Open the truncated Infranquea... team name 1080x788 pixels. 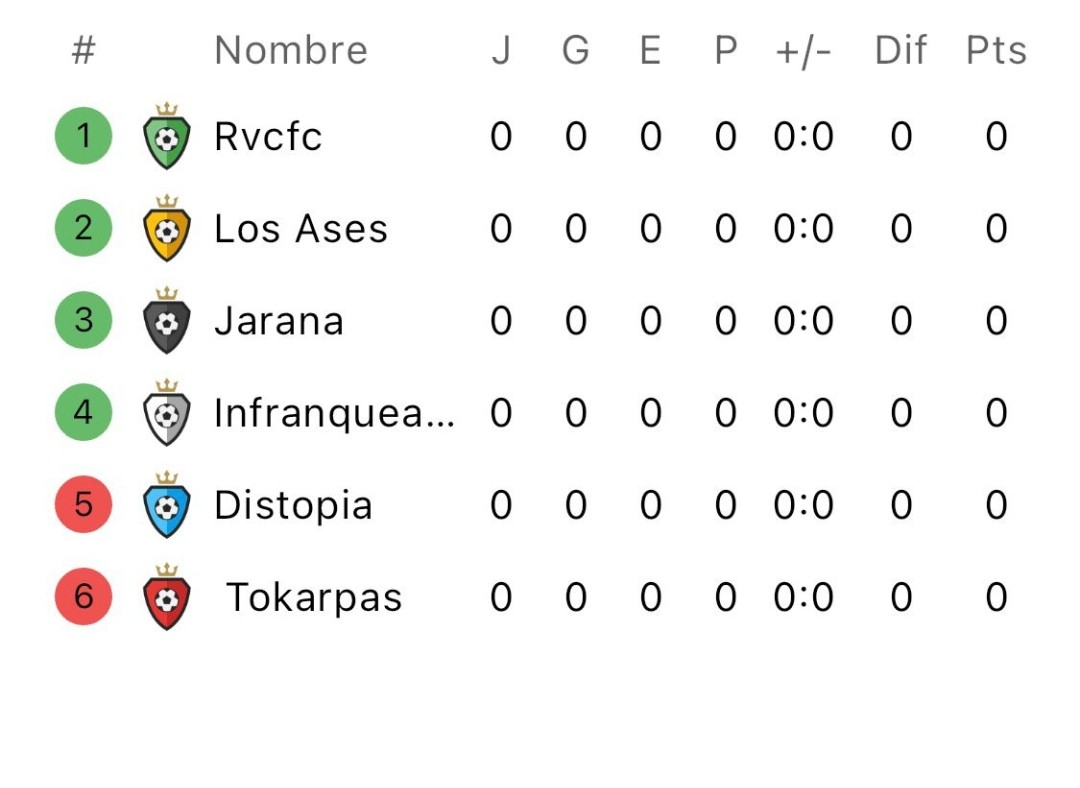pos(335,413)
